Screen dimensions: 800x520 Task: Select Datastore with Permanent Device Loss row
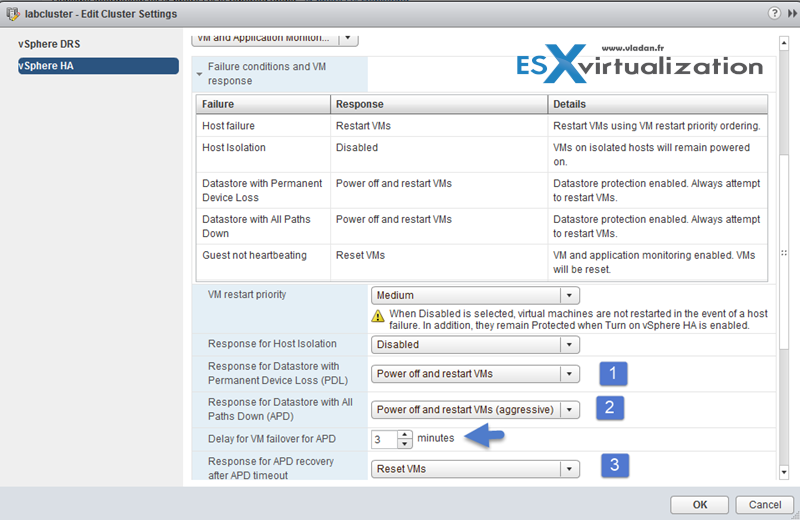482,190
